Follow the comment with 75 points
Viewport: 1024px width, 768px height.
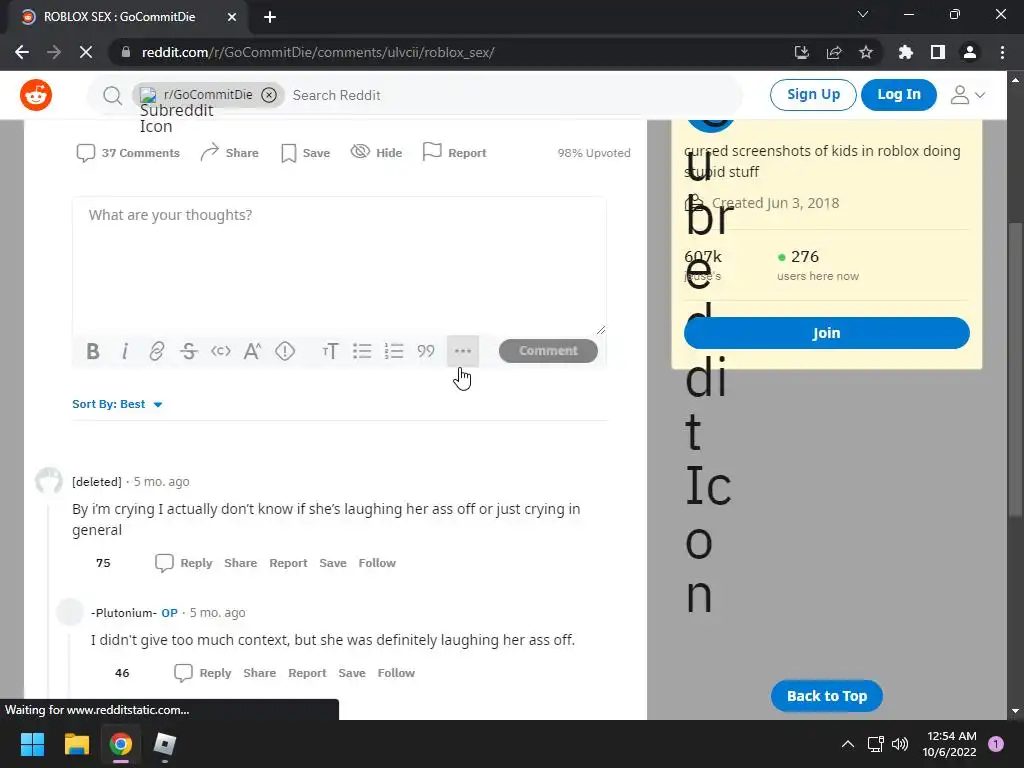pyautogui.click(x=377, y=563)
